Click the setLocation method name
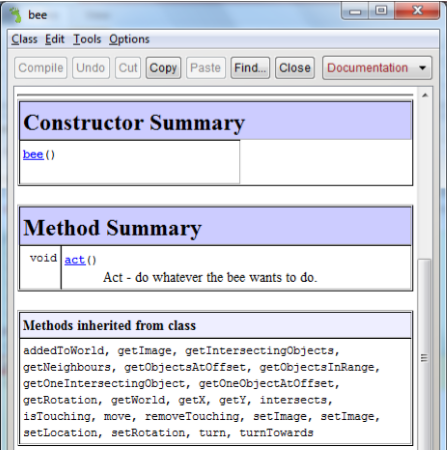This screenshot has width=448, height=450. tap(60, 433)
